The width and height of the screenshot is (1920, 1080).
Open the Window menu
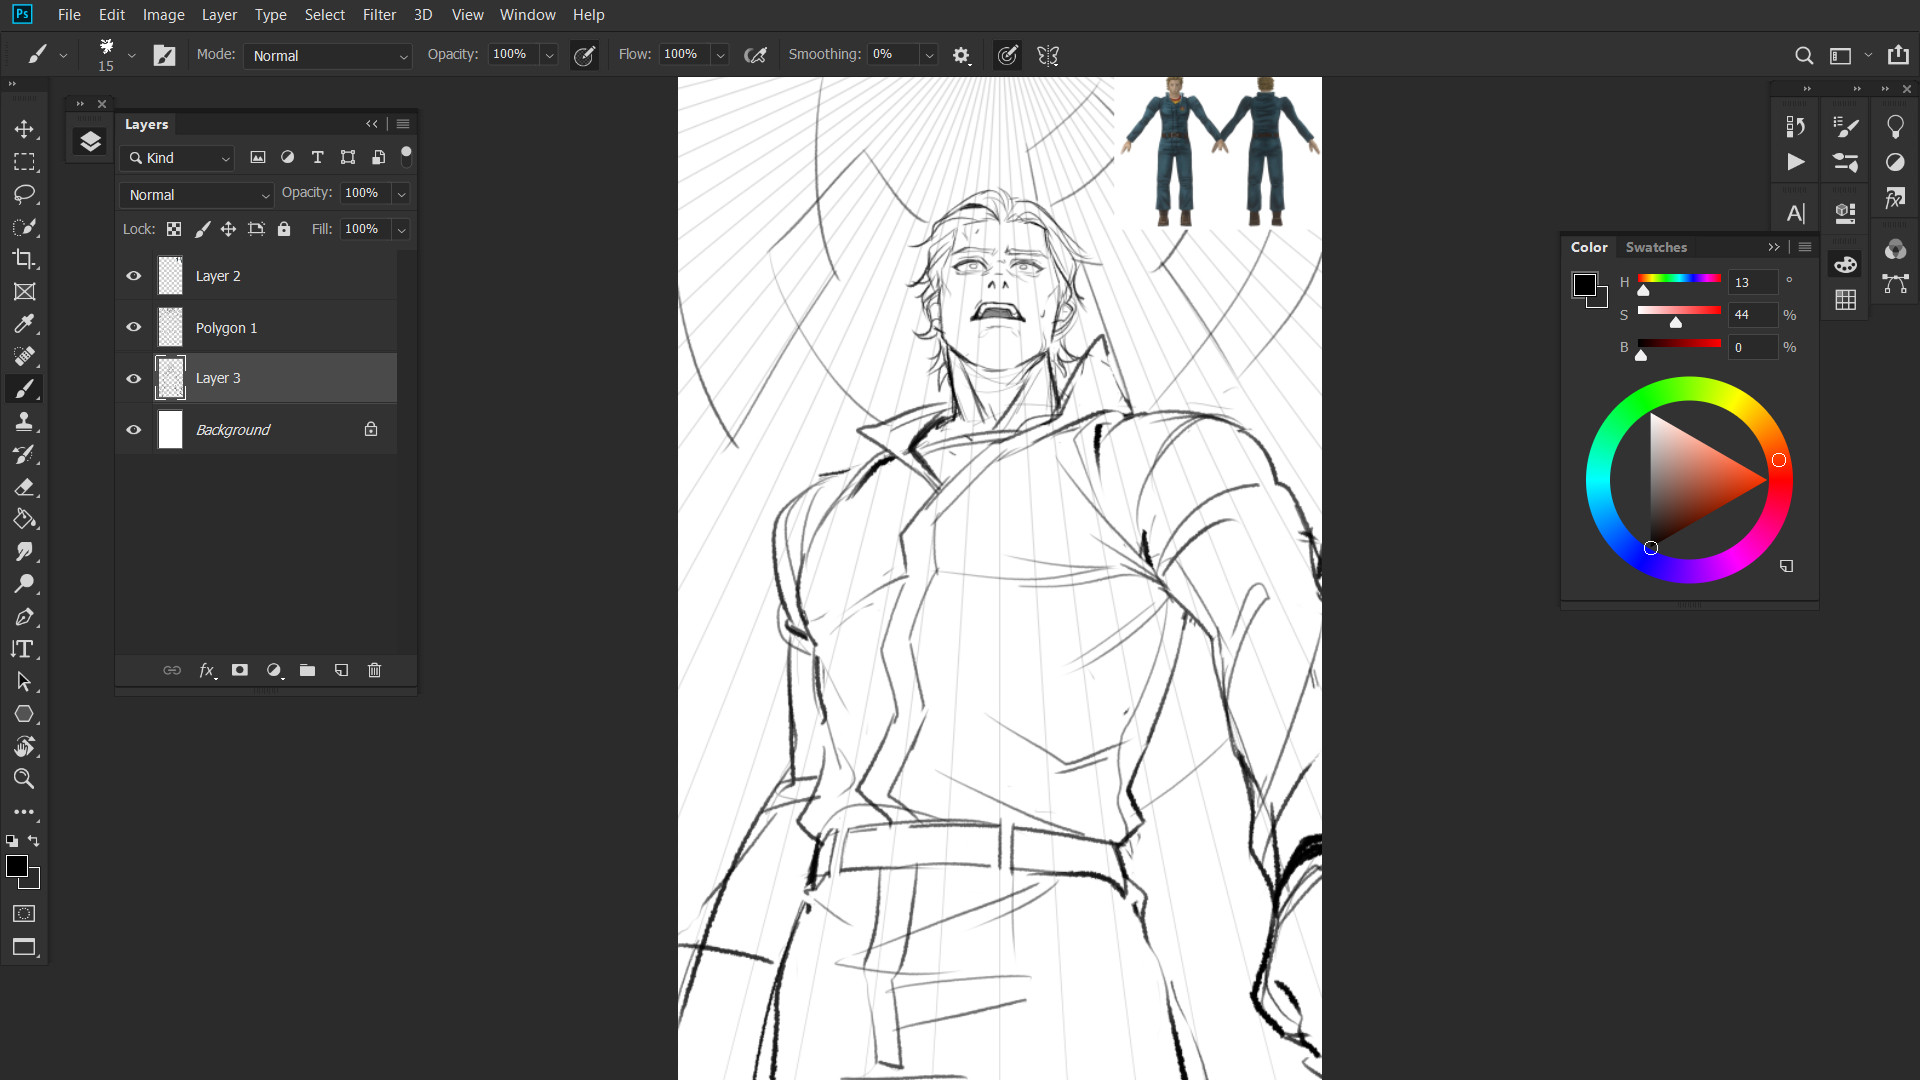pyautogui.click(x=527, y=15)
